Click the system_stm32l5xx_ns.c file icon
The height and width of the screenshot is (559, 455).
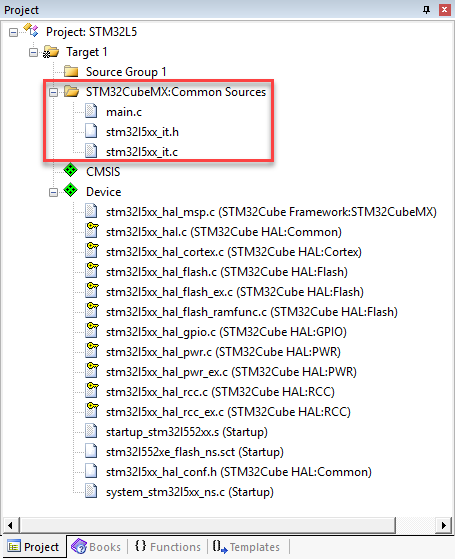[x=91, y=491]
